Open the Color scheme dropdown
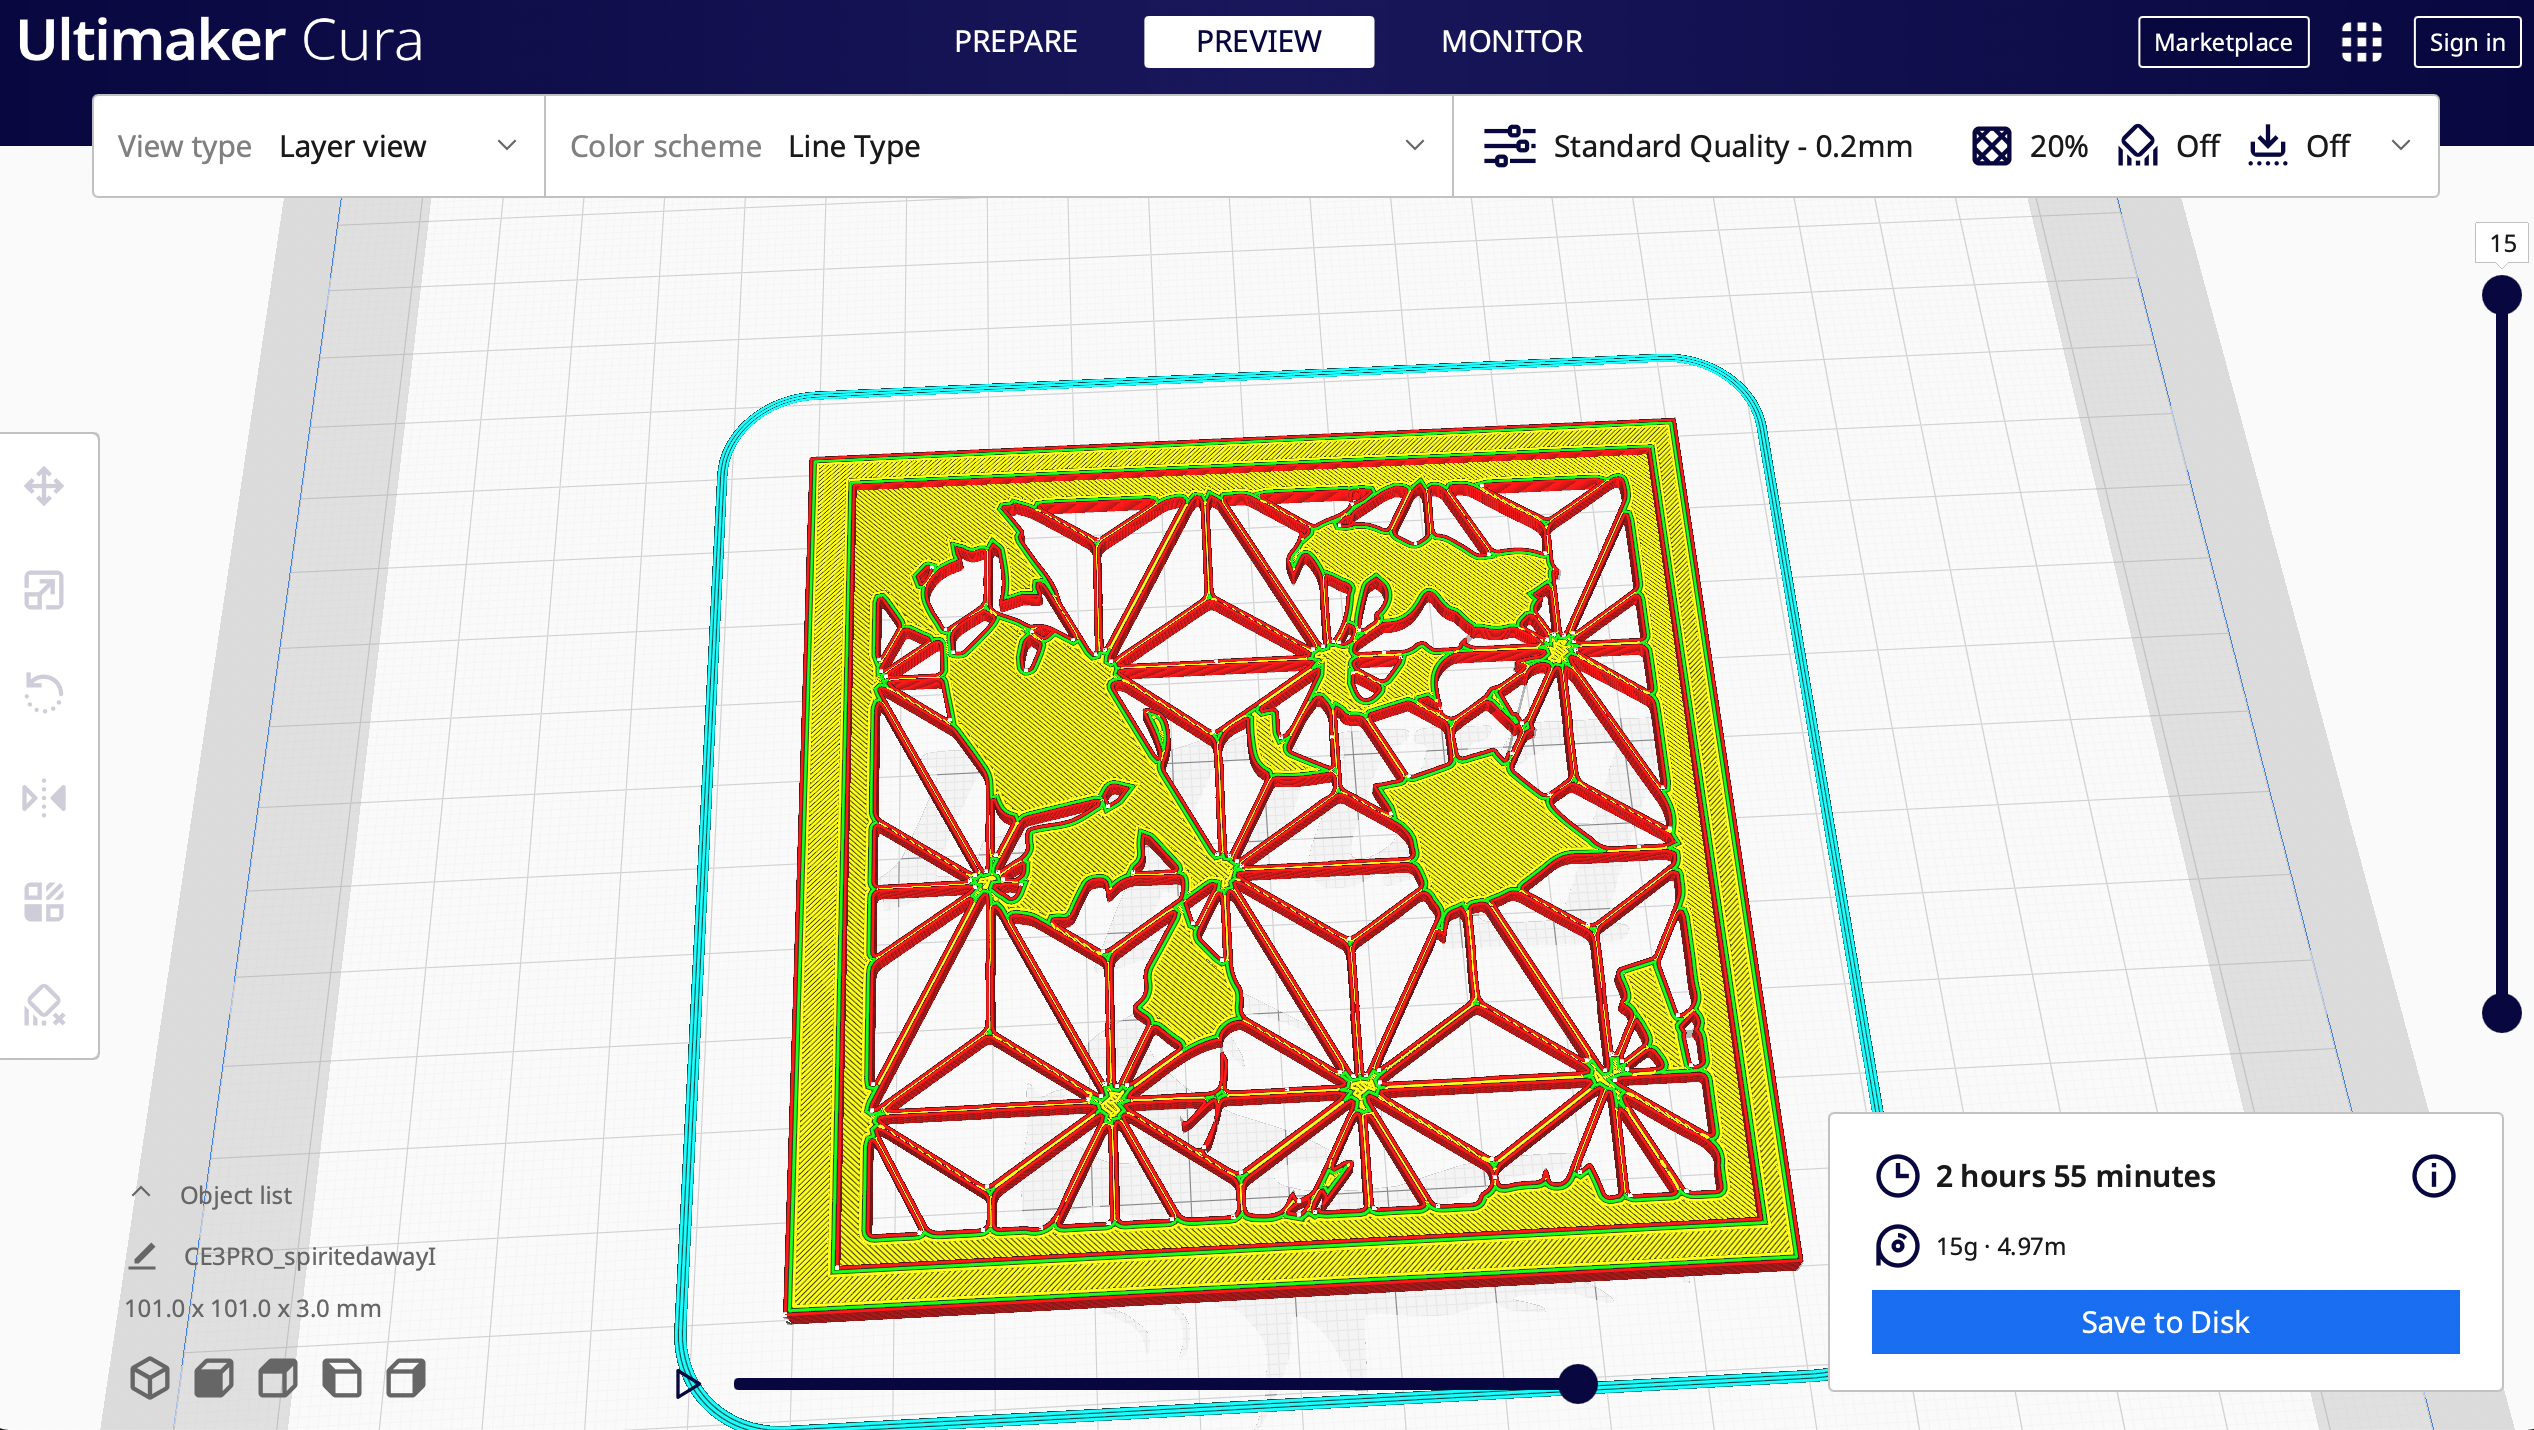The image size is (2534, 1430). pyautogui.click(x=999, y=146)
